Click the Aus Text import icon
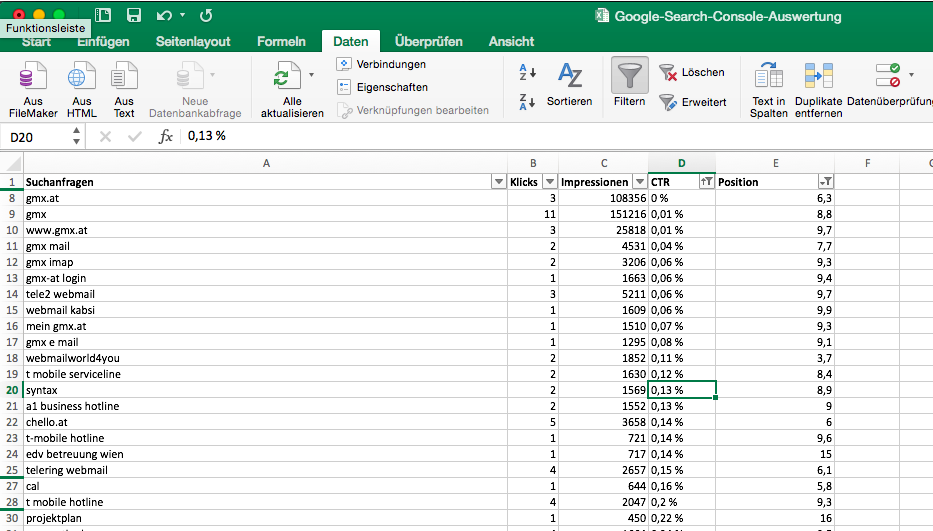Viewport: 933px width, 531px height. point(124,77)
